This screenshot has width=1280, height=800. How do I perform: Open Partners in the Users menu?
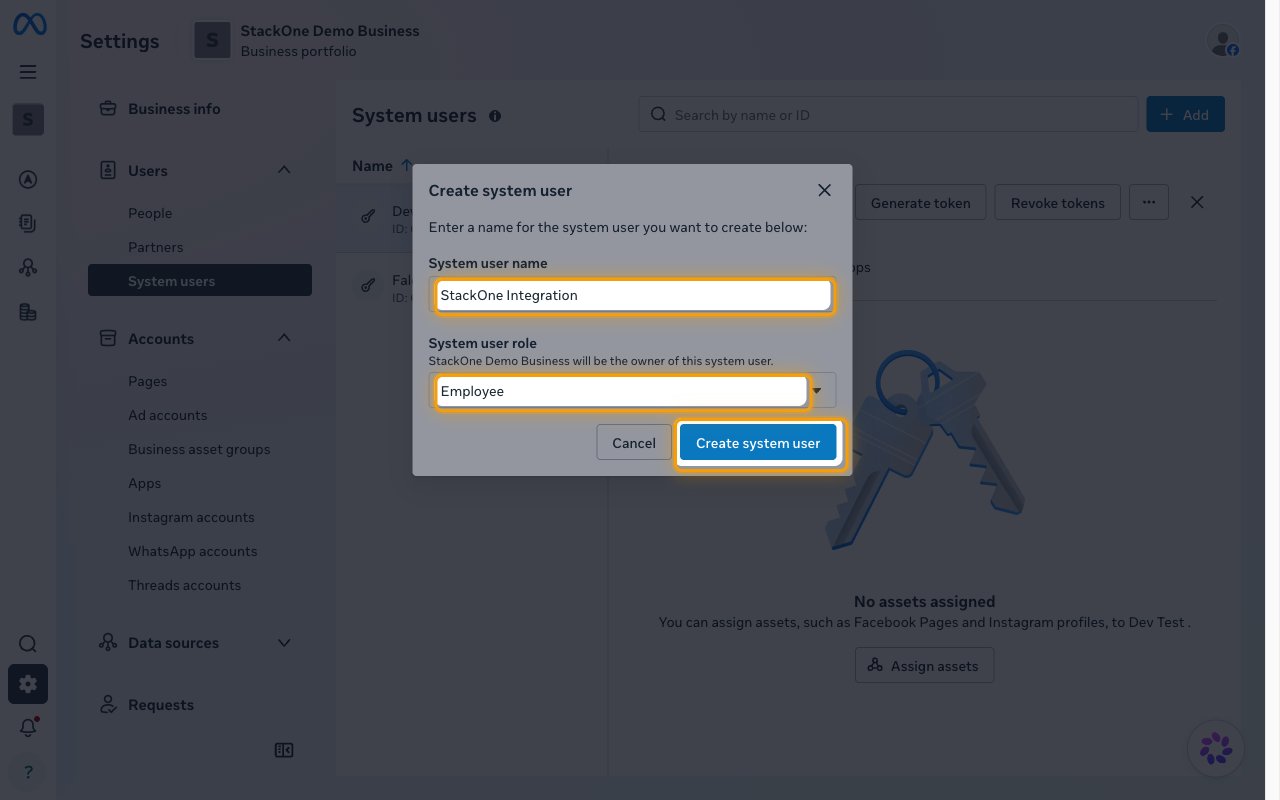[156, 247]
